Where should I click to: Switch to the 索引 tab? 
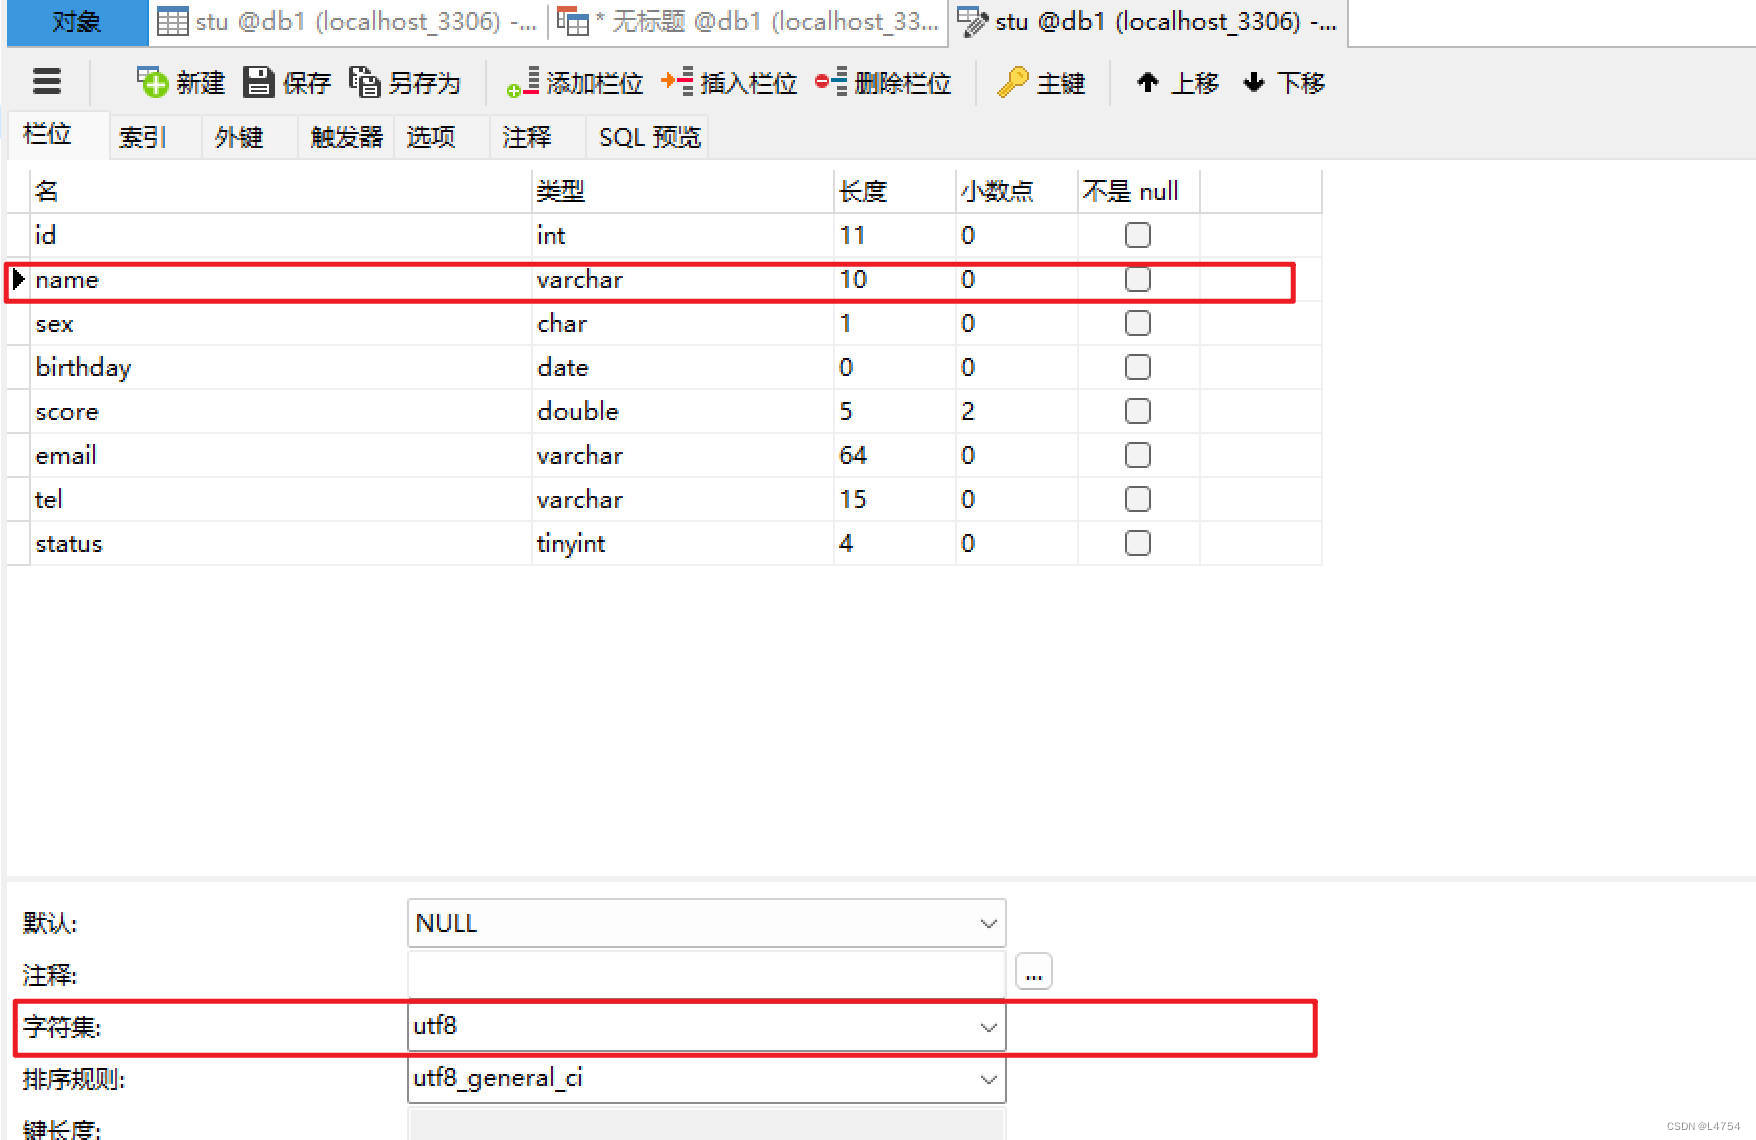[143, 136]
